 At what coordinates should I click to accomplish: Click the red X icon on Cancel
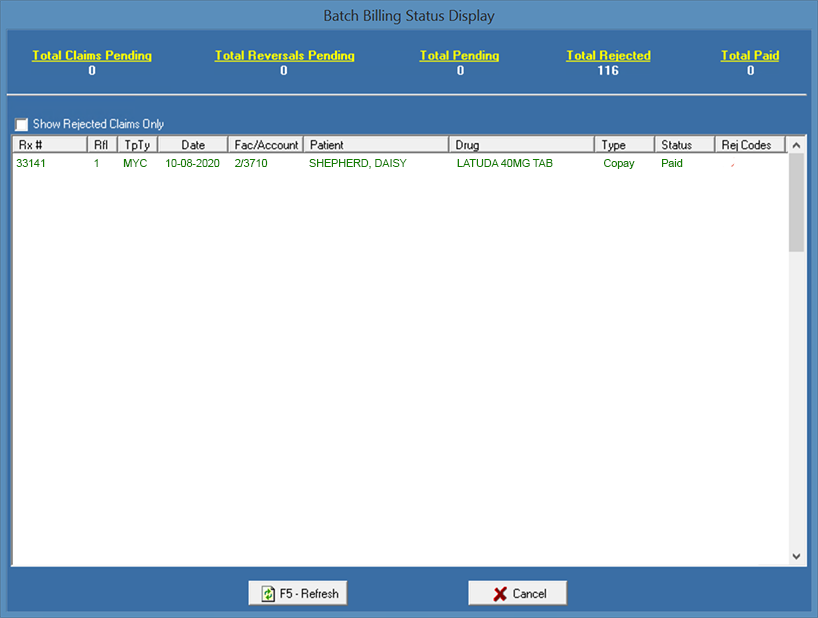tap(500, 593)
